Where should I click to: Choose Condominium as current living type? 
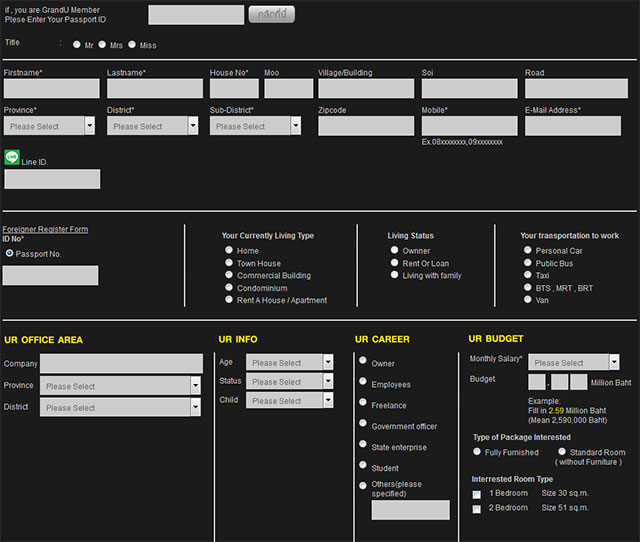pos(229,288)
